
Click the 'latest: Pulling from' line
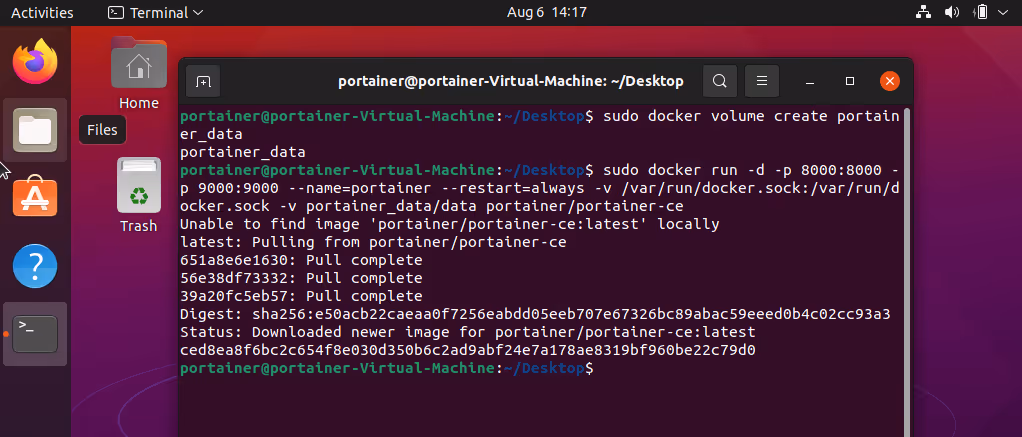tap(373, 243)
